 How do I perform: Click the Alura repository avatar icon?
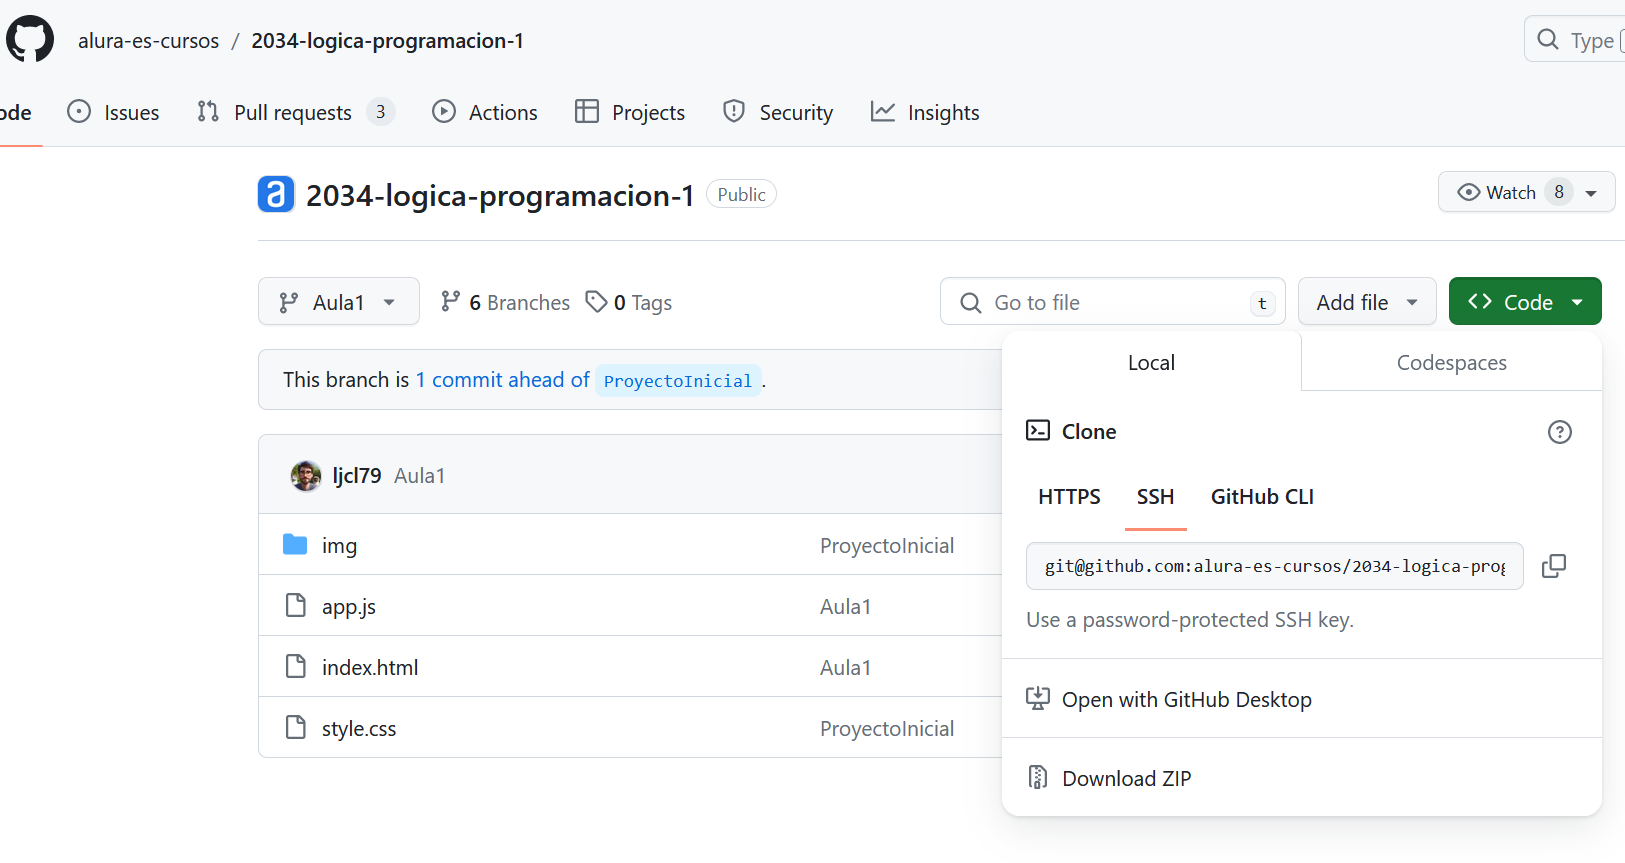point(276,194)
